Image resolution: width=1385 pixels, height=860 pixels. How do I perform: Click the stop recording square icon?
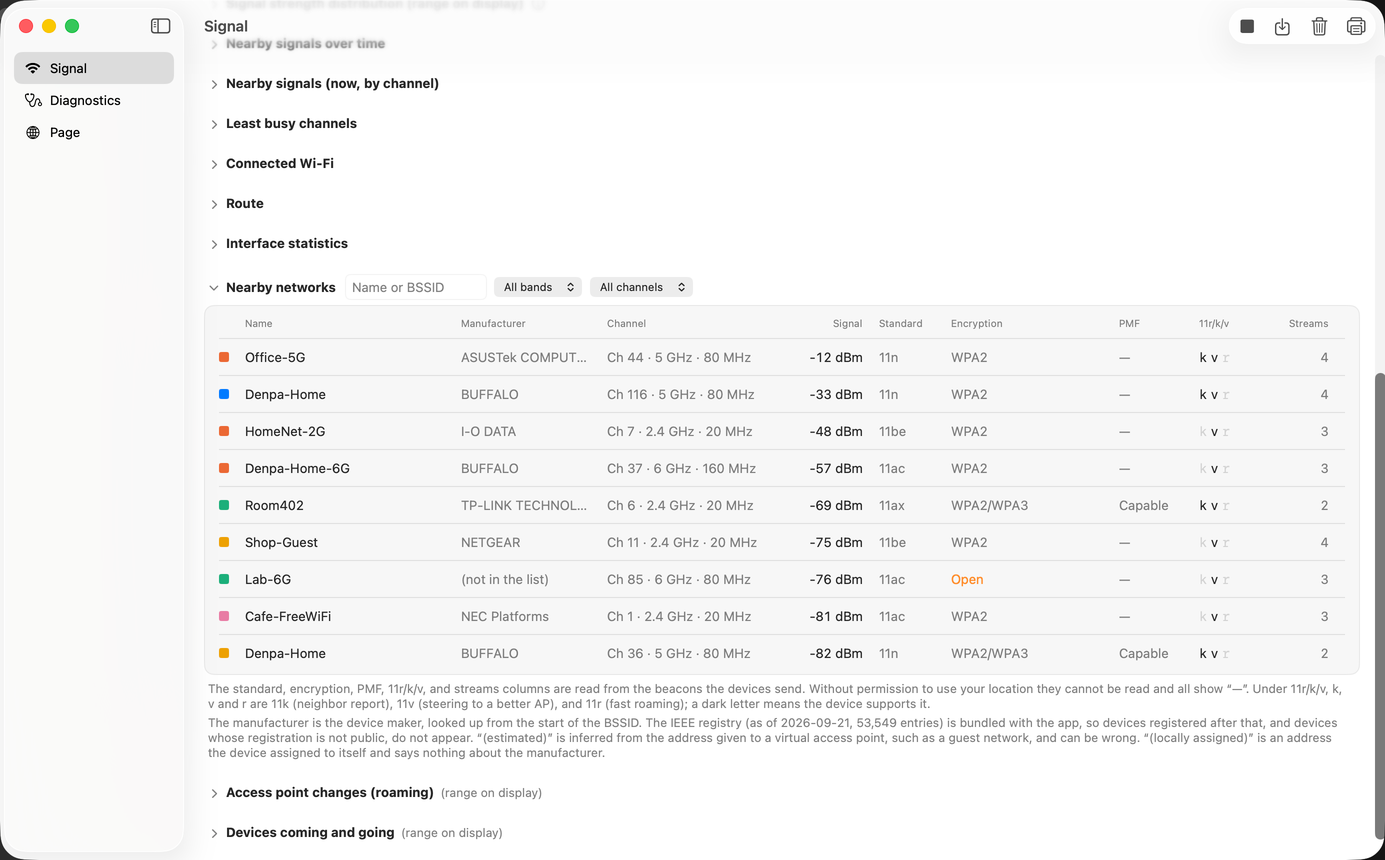[1247, 27]
